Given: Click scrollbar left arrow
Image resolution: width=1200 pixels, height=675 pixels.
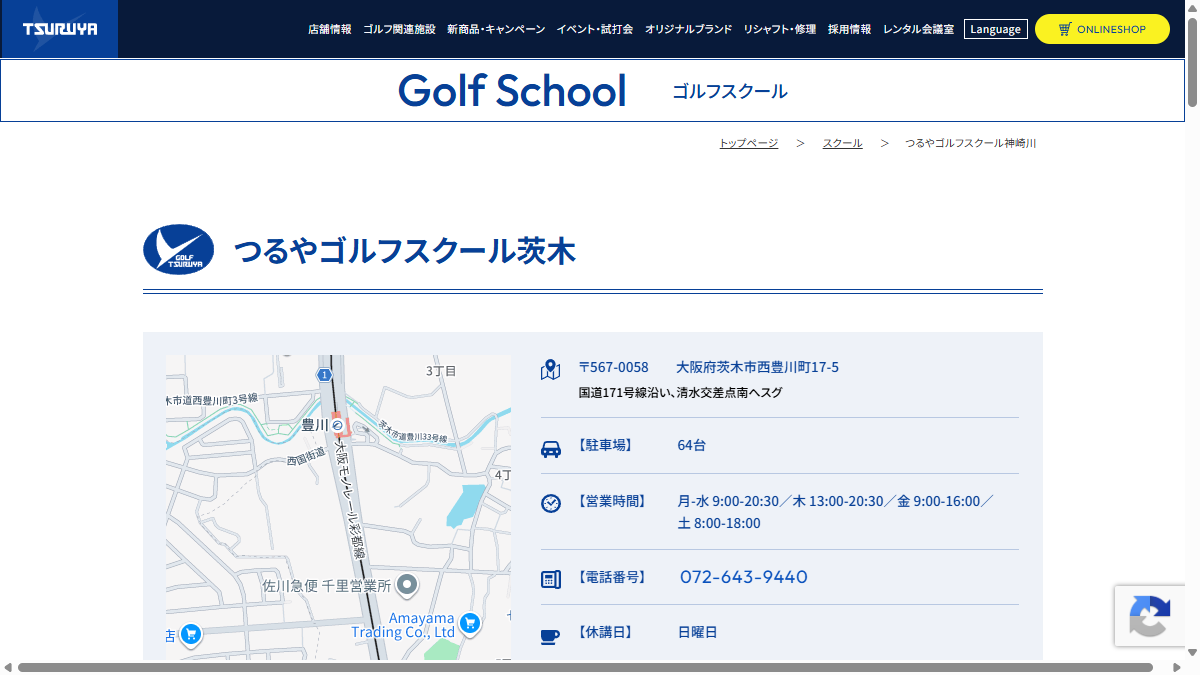Looking at the screenshot, I should coord(7,667).
